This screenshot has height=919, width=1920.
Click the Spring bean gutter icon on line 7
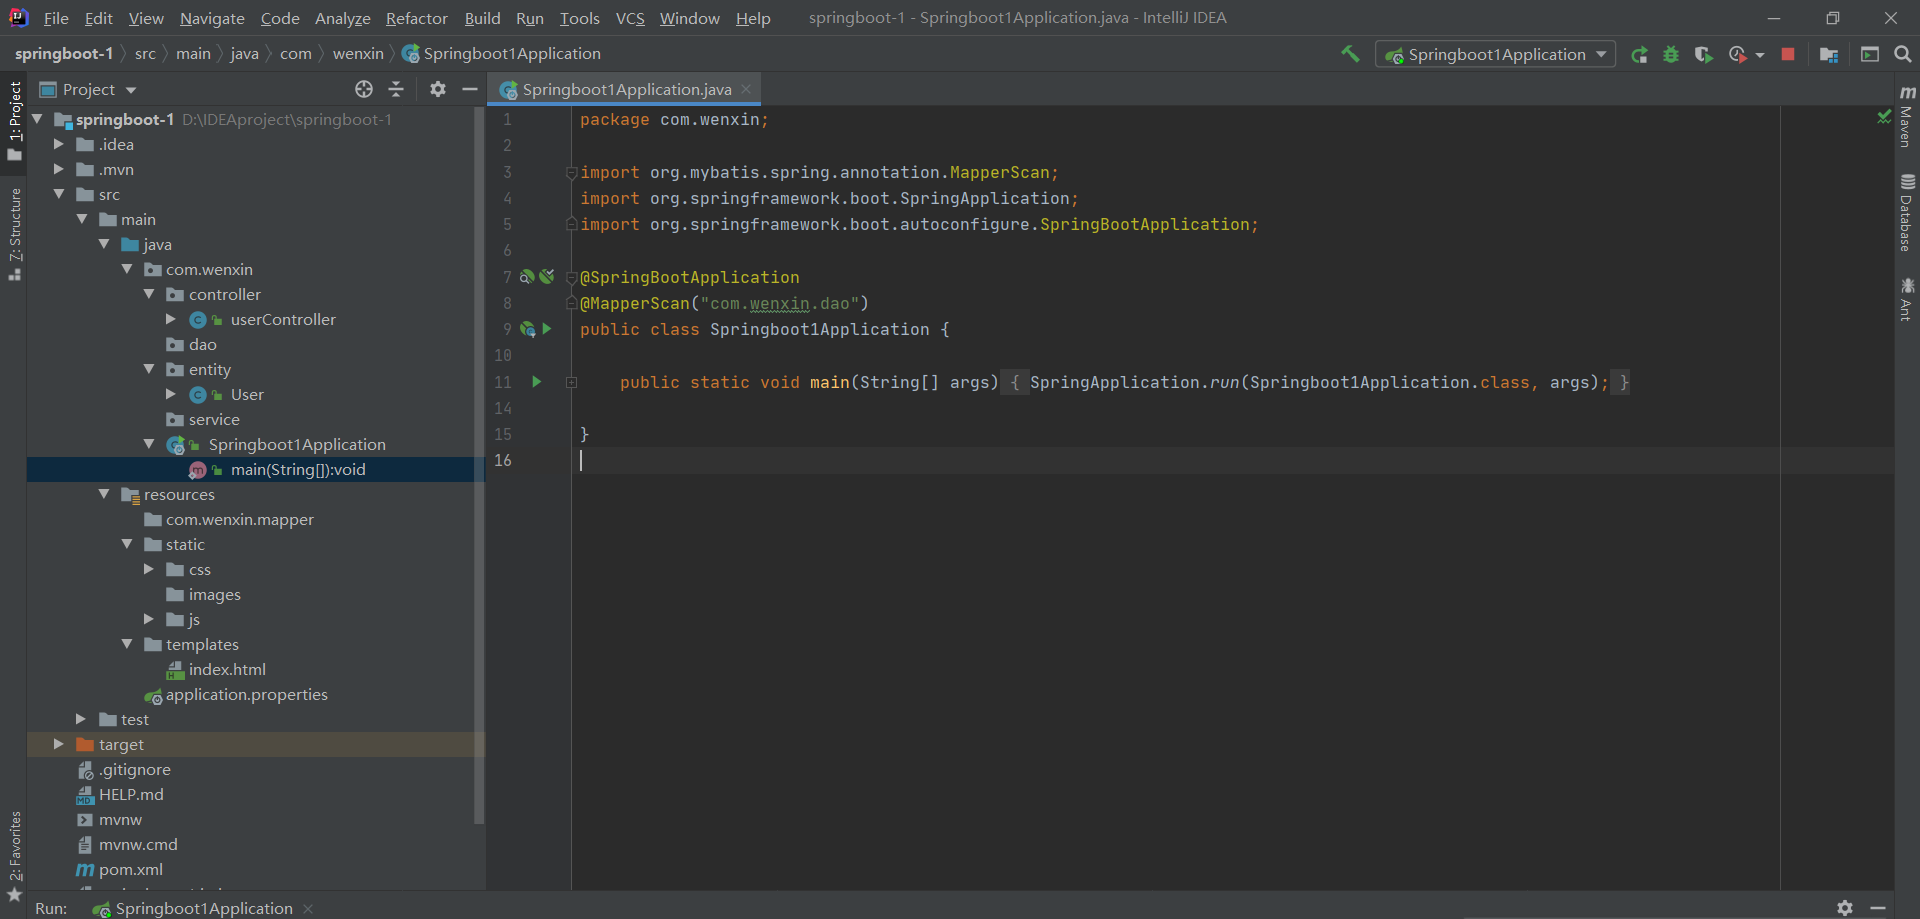[527, 277]
